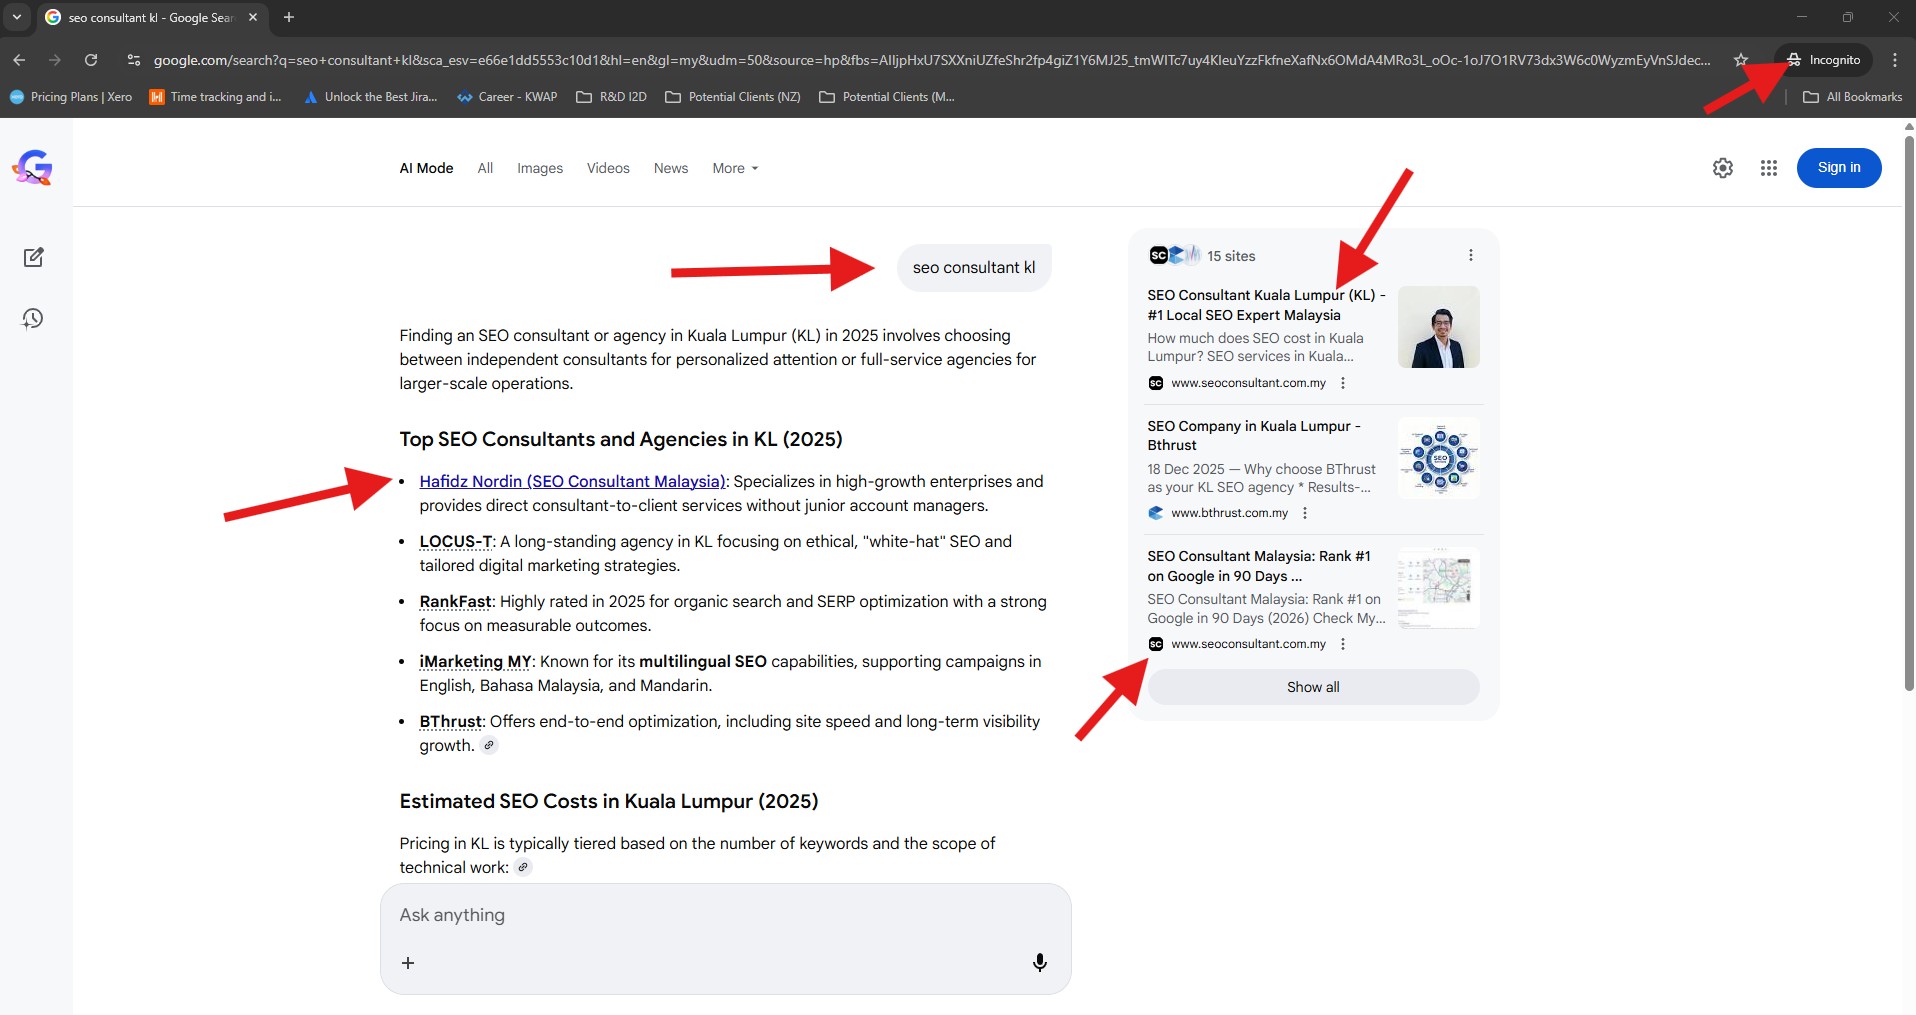Expand Potential Clients (M... bookmark folder

[887, 97]
